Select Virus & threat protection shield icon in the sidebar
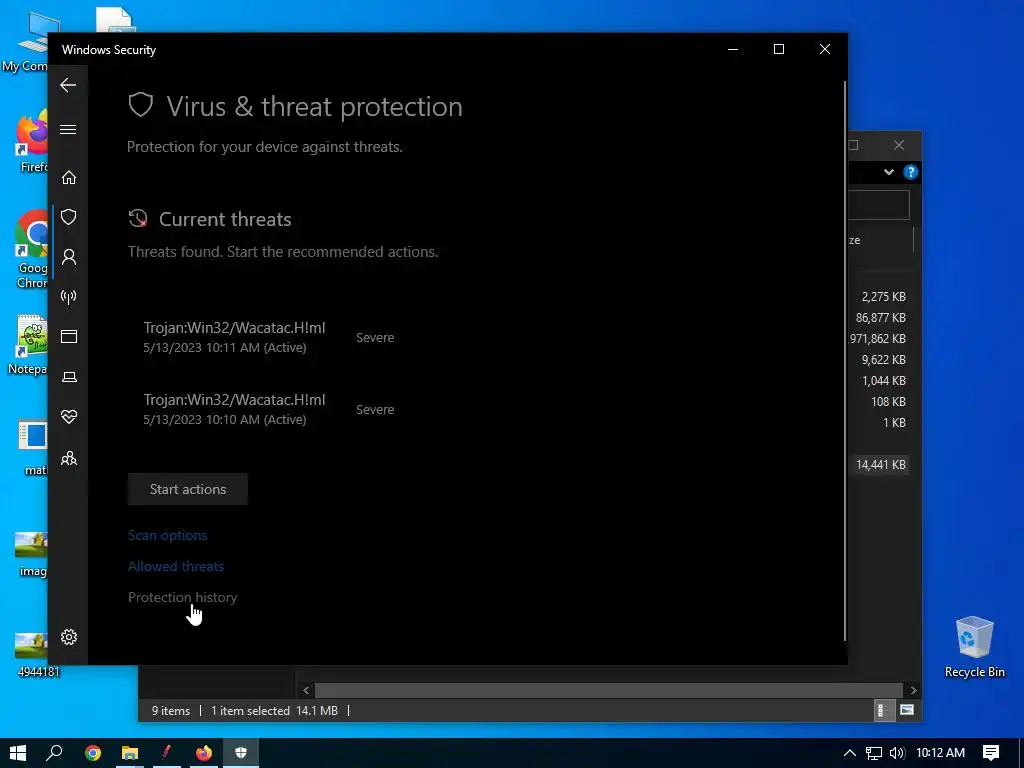1024x768 pixels. click(69, 217)
